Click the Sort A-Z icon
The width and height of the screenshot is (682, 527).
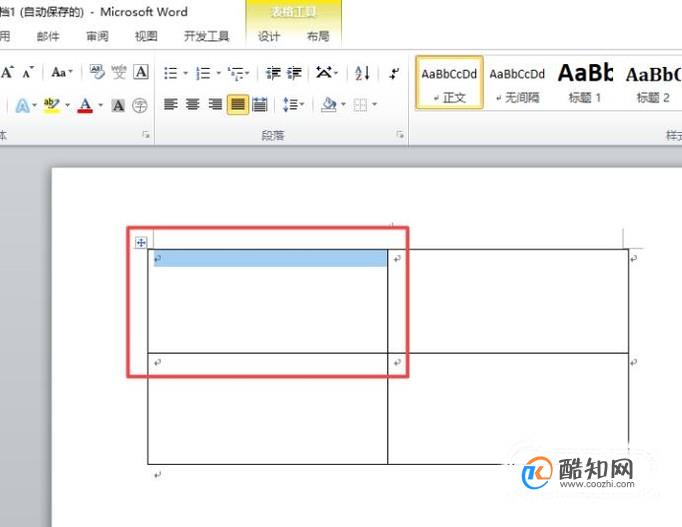(x=362, y=73)
